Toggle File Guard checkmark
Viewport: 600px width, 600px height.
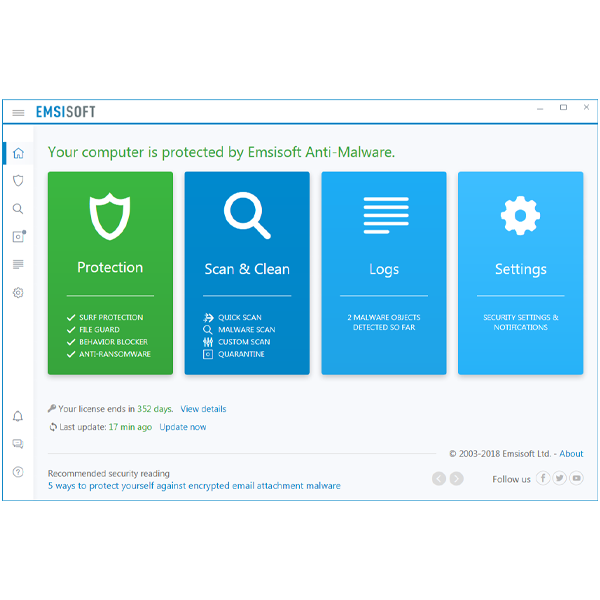pos(71,330)
